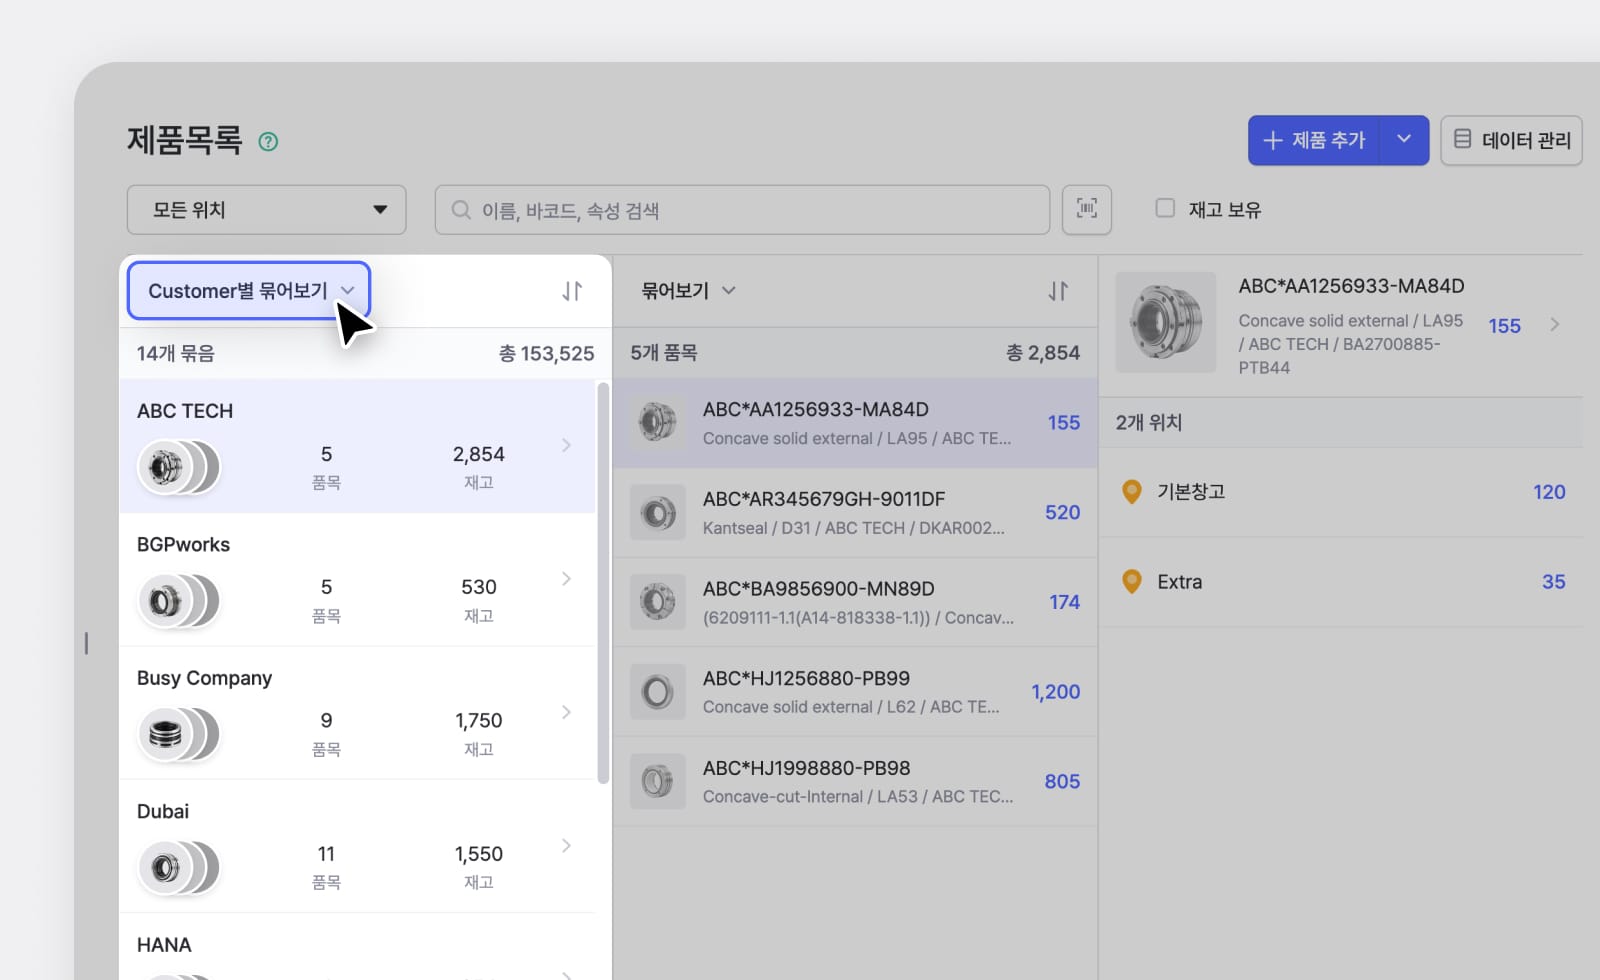Click the Extra location pin icon
Screen dimensions: 1600x980
pos(1132,582)
